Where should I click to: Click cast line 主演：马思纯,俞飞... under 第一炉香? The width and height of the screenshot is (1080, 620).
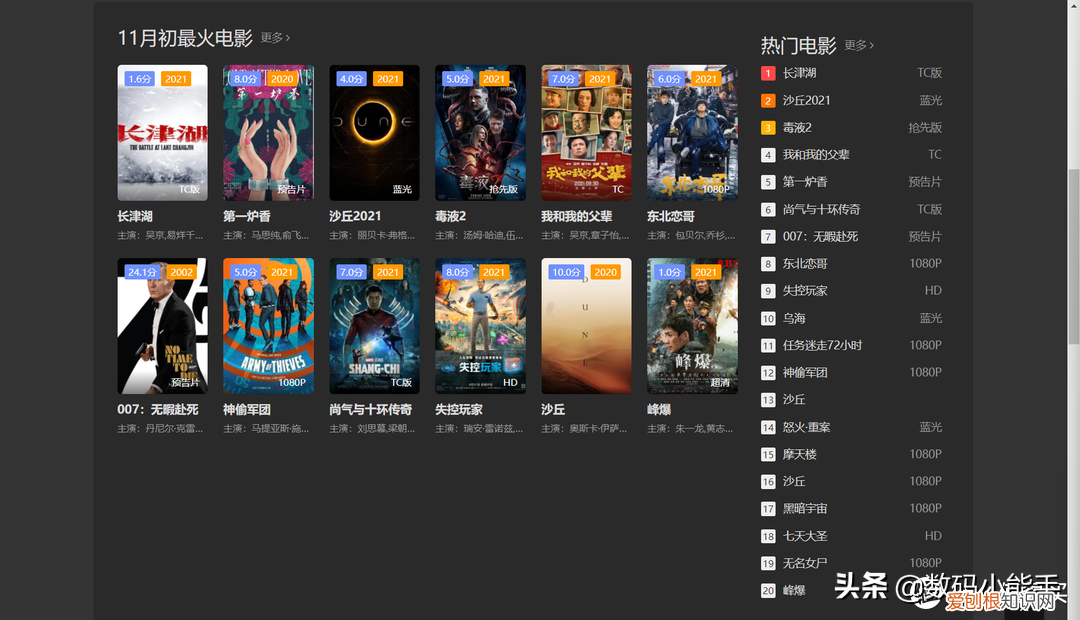[266, 236]
